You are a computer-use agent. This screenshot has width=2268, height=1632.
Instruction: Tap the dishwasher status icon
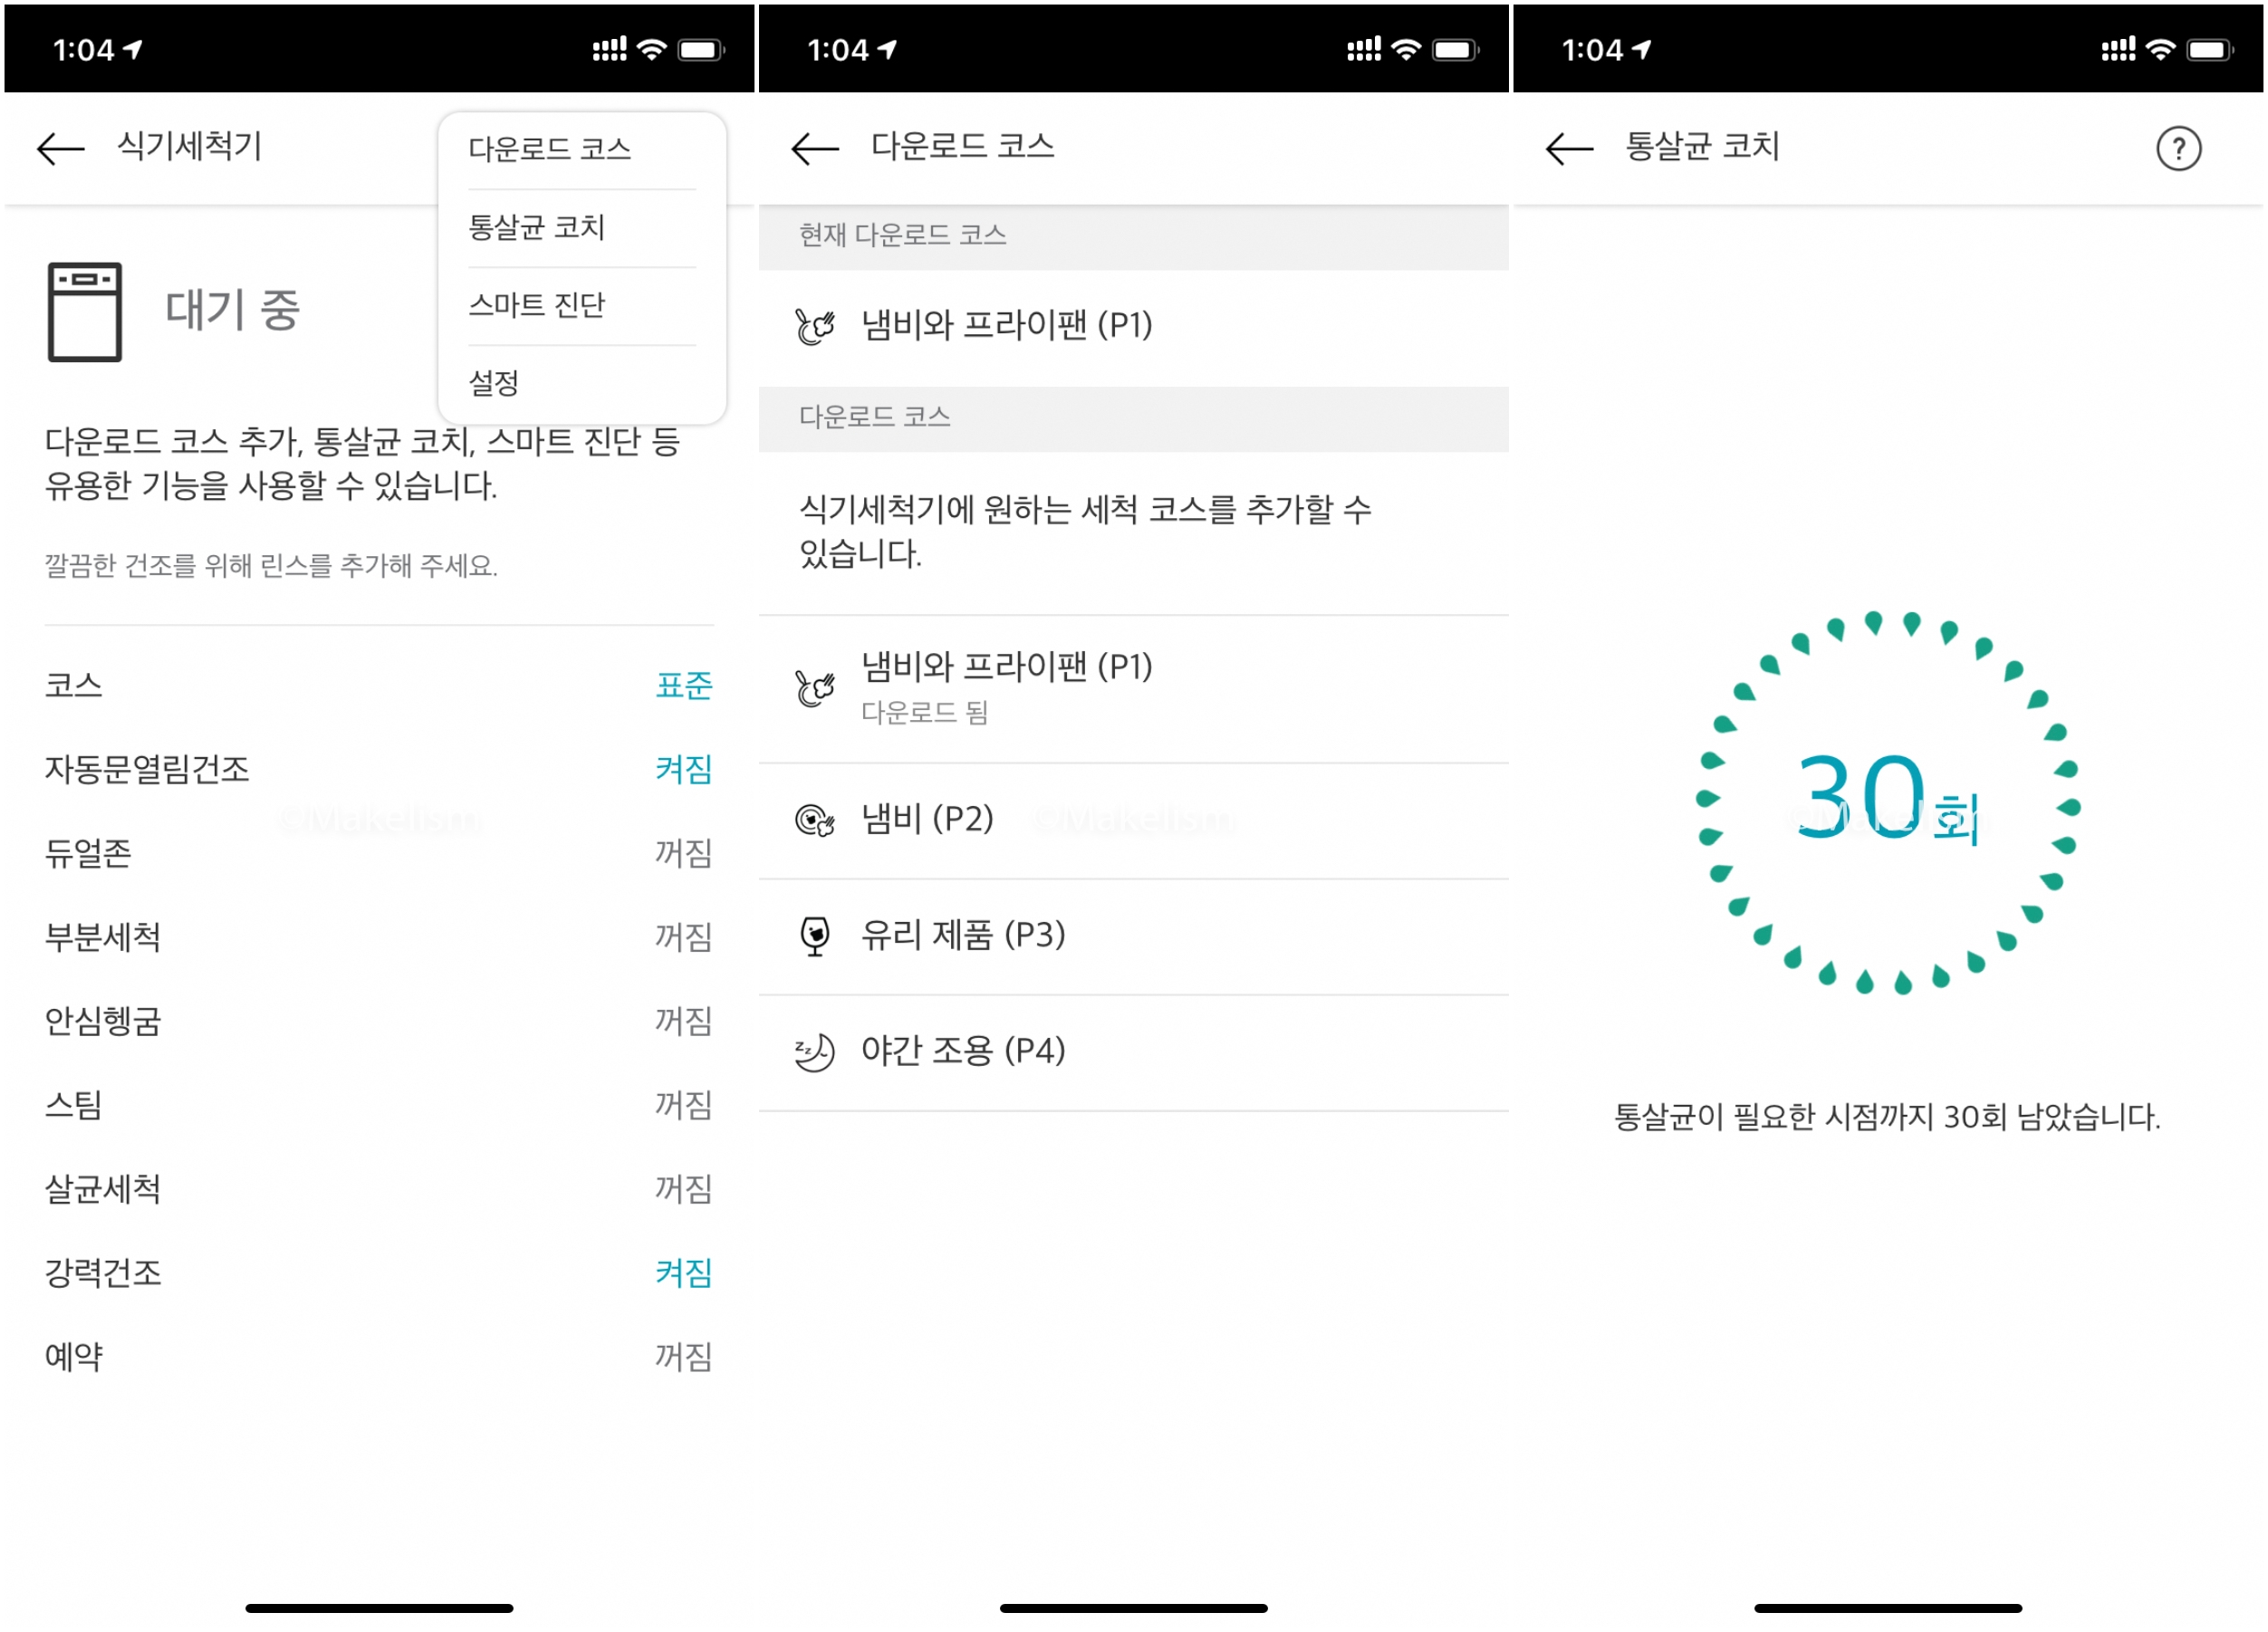[85, 311]
